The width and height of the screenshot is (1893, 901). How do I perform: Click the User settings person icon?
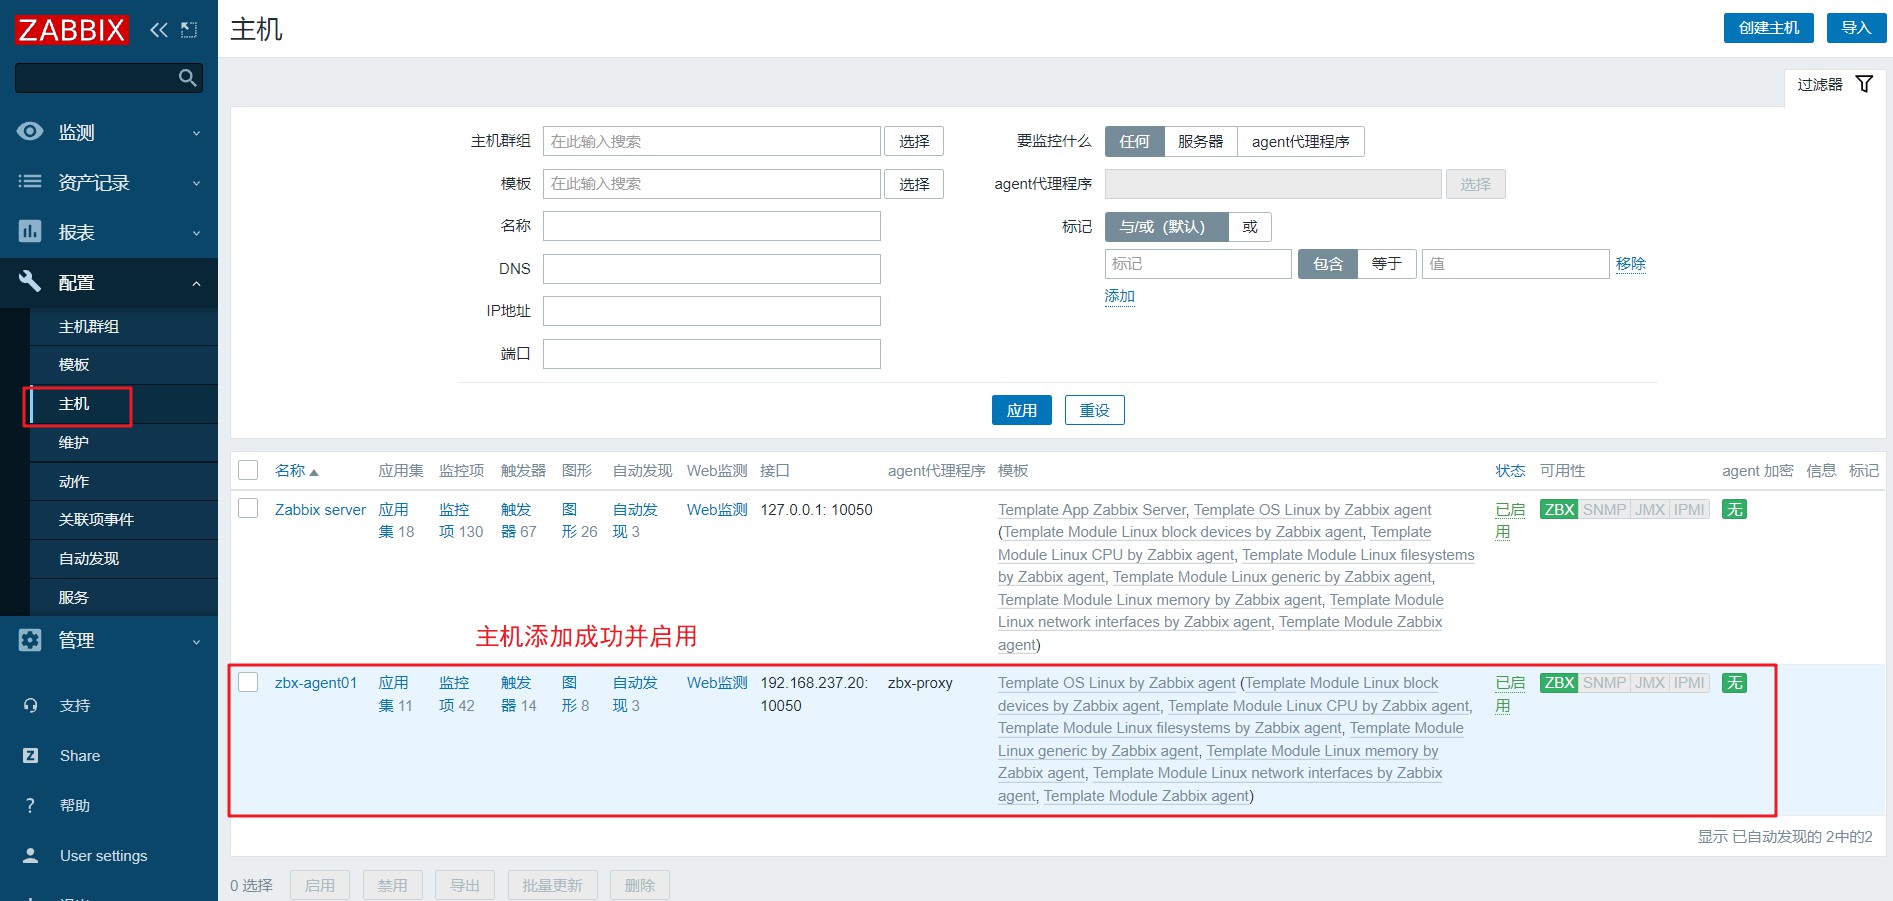click(30, 855)
